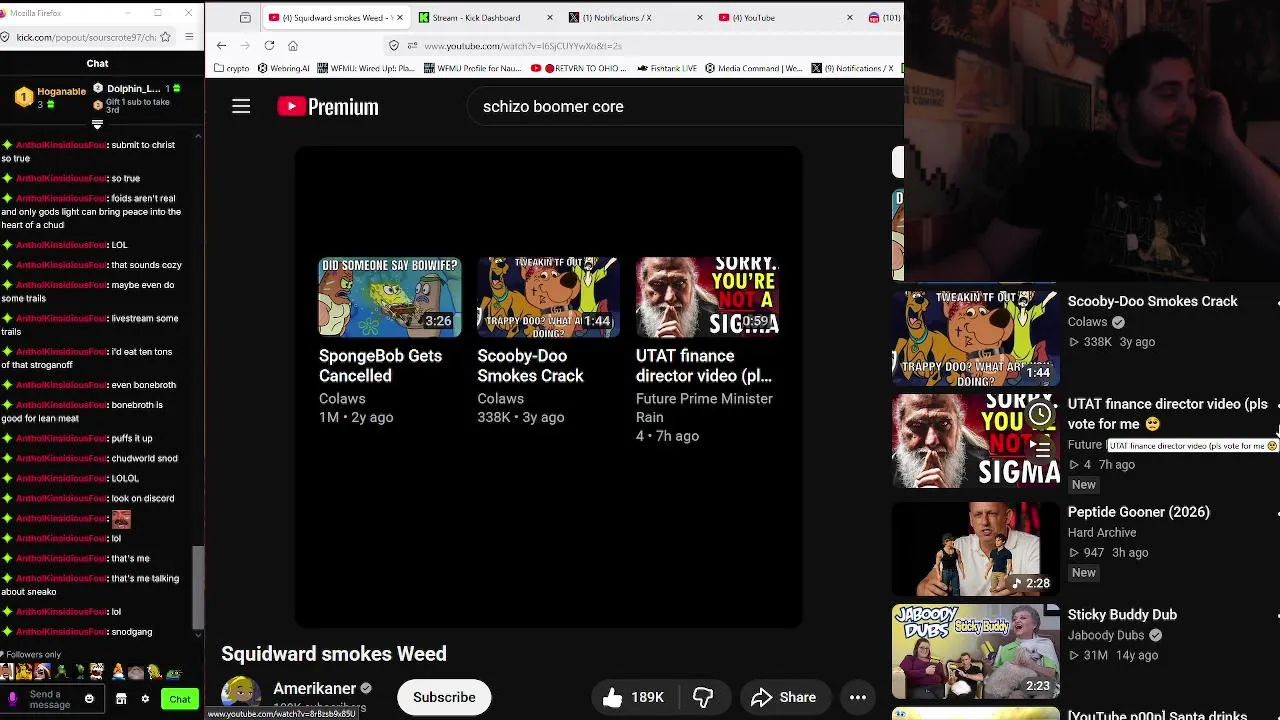Reload the YouTube page
This screenshot has height=720, width=1280.
pos(269,46)
